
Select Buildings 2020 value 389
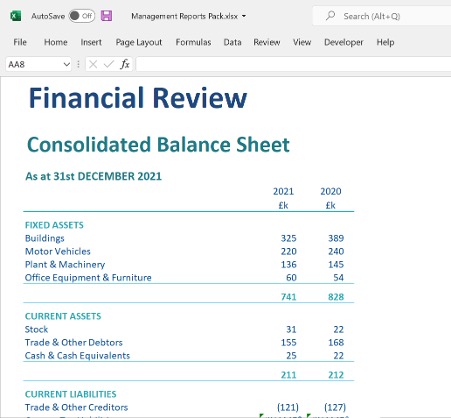pyautogui.click(x=336, y=238)
